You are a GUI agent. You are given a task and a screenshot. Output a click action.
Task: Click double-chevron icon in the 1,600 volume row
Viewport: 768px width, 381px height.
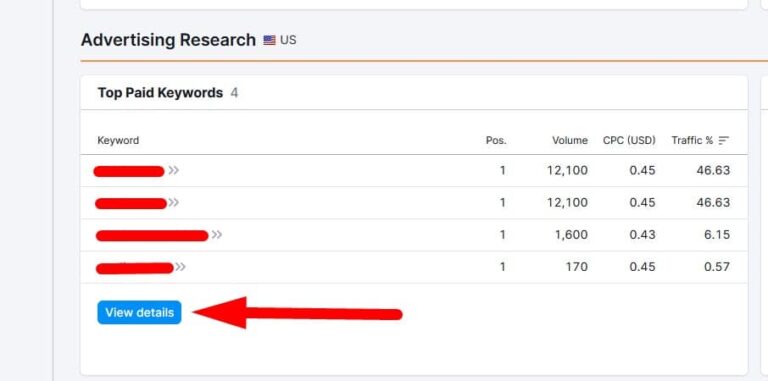[216, 235]
